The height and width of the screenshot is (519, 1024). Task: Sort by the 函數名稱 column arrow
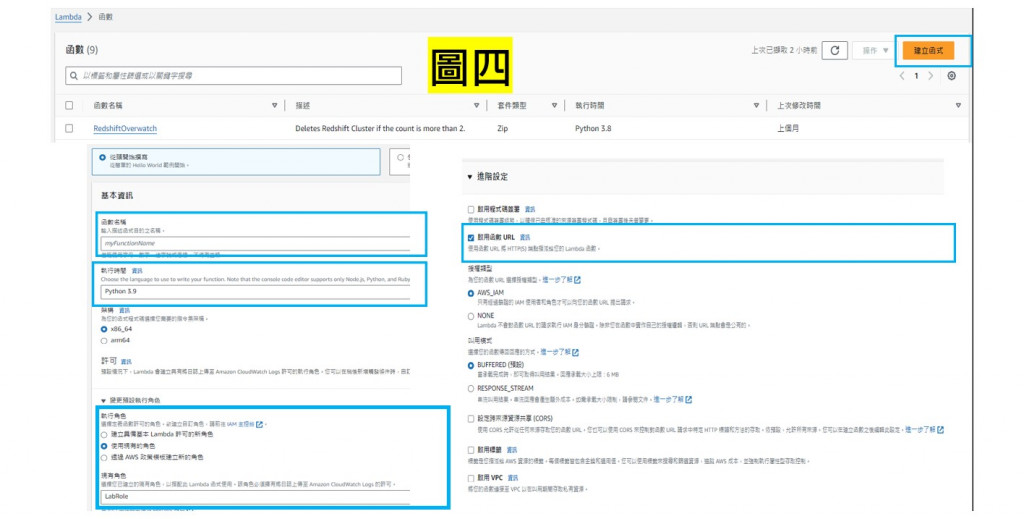point(274,105)
